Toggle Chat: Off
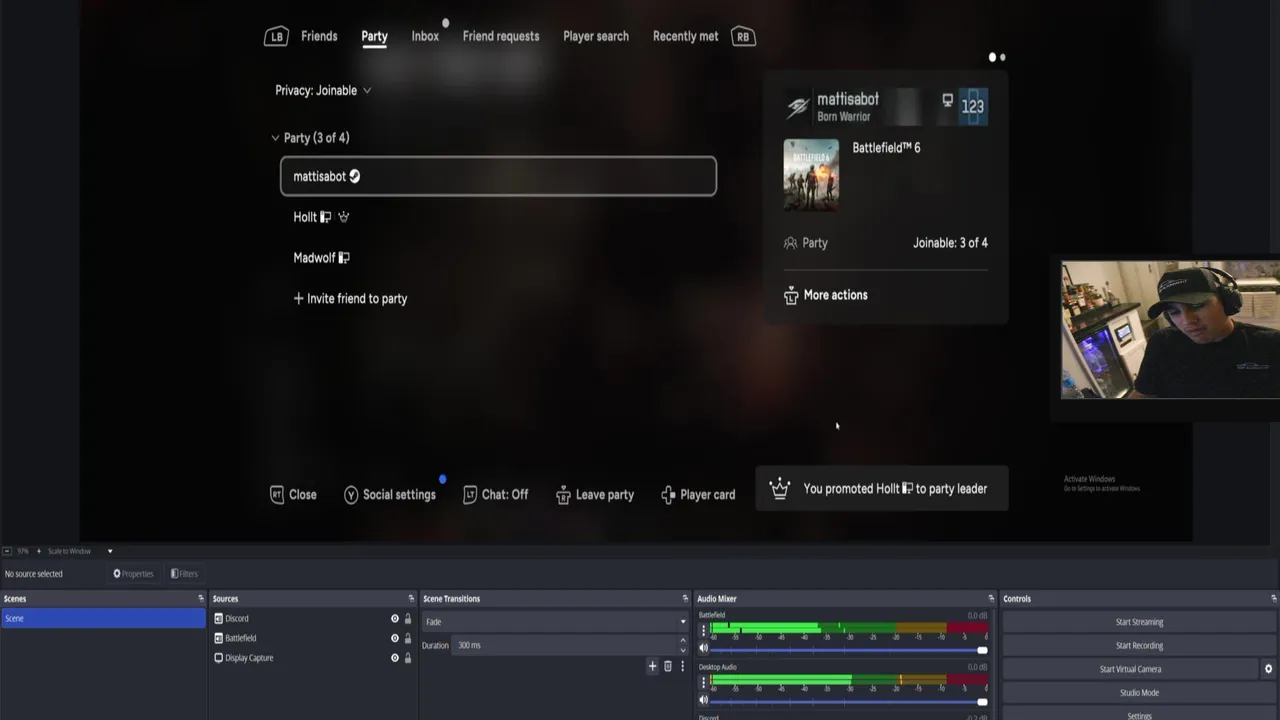The image size is (1280, 720). pyautogui.click(x=496, y=494)
